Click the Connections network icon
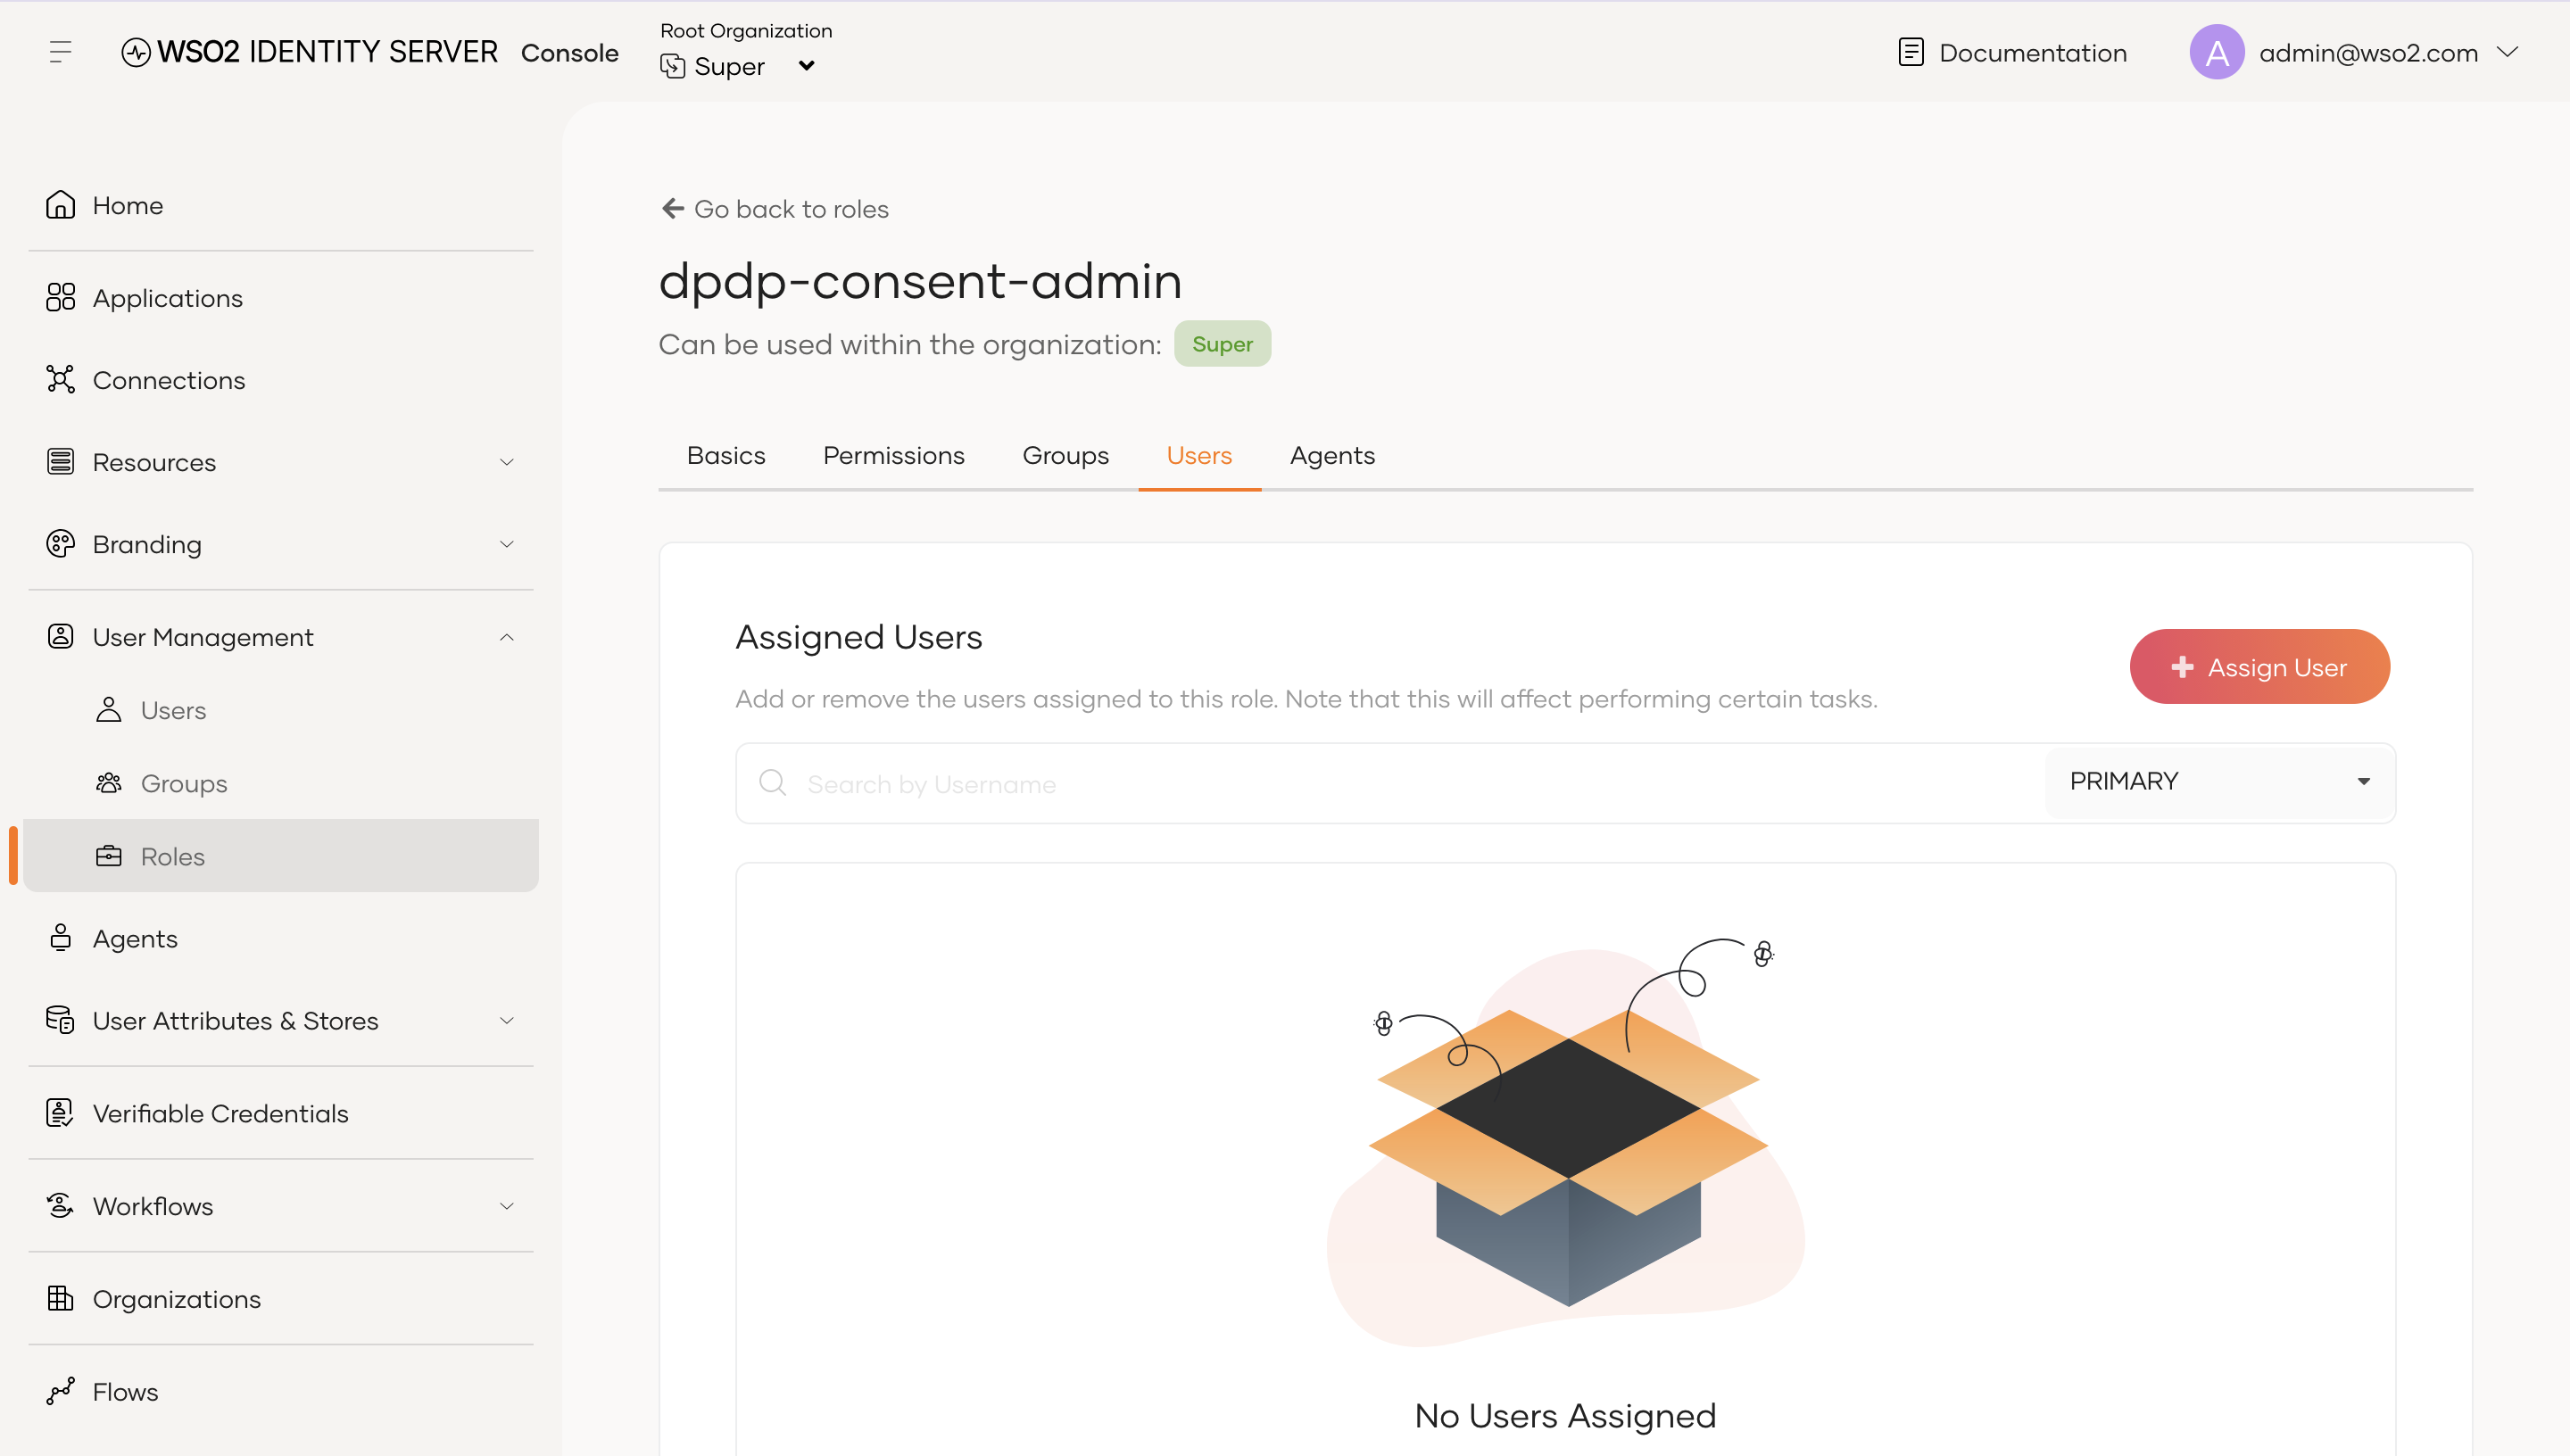Image resolution: width=2570 pixels, height=1456 pixels. pos(60,380)
